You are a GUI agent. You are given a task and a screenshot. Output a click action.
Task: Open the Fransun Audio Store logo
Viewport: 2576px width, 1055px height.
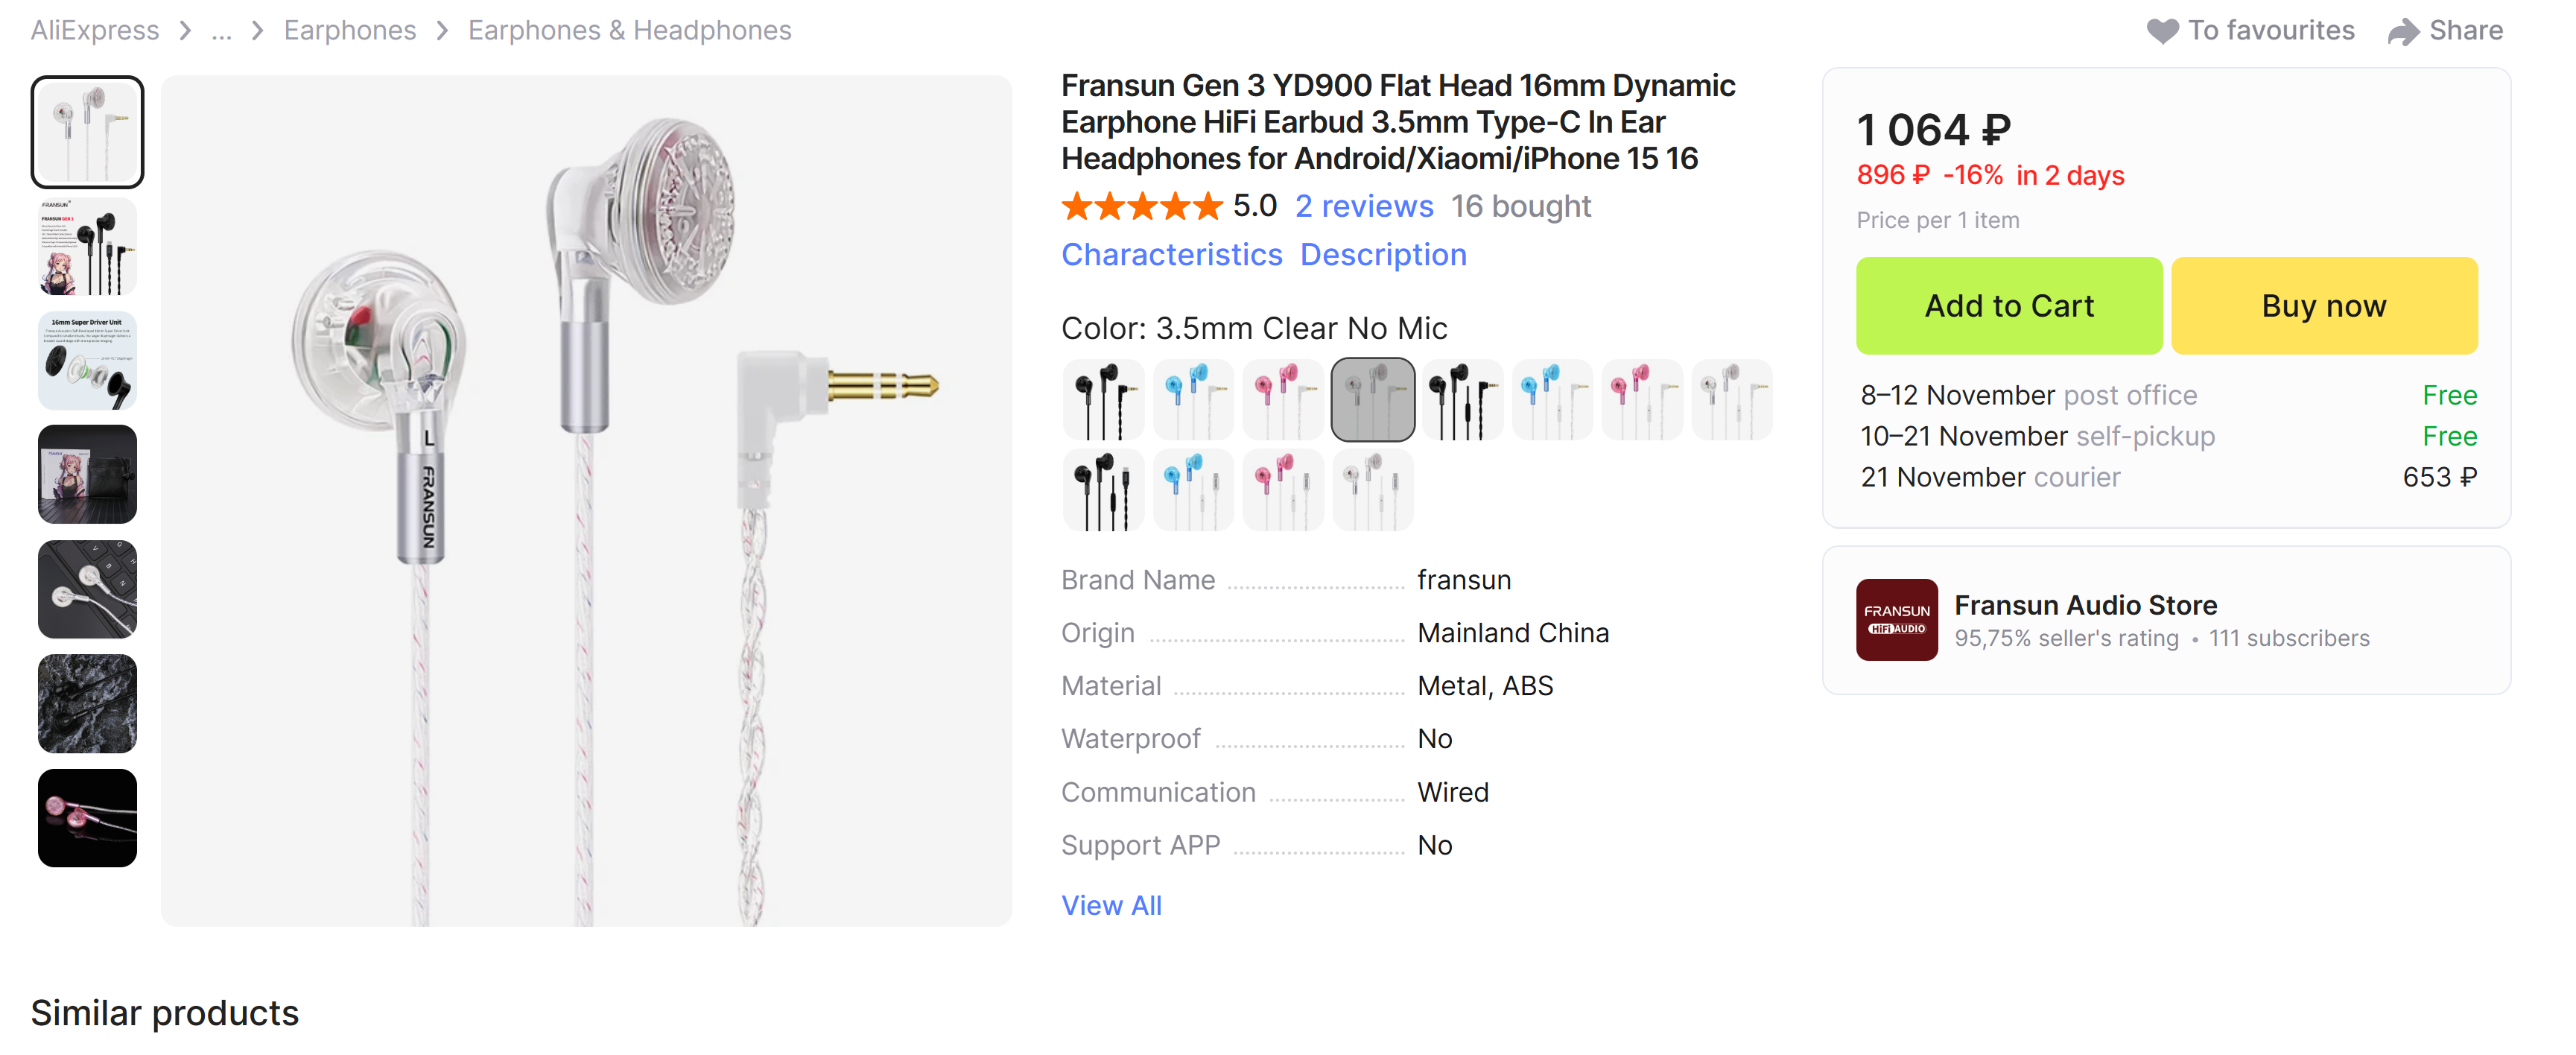[x=1896, y=620]
